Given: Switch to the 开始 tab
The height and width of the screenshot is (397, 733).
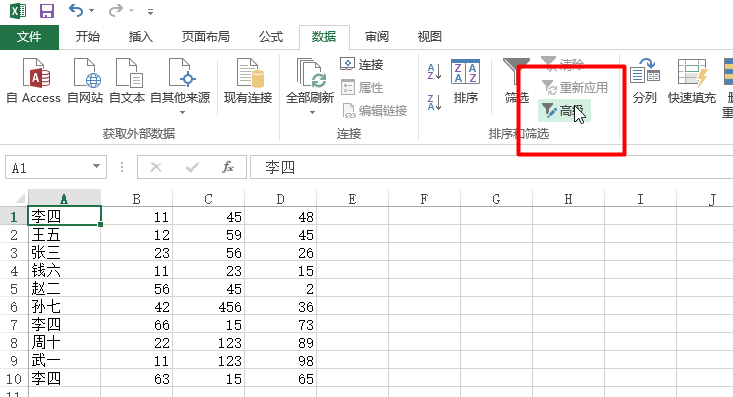Looking at the screenshot, I should [88, 37].
